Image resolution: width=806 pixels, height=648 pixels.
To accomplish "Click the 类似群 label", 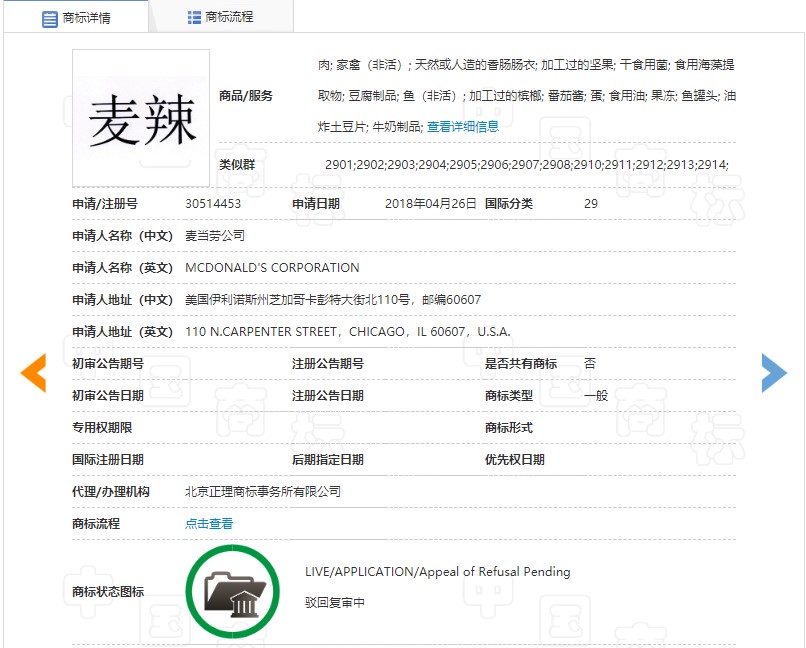I will 237,164.
